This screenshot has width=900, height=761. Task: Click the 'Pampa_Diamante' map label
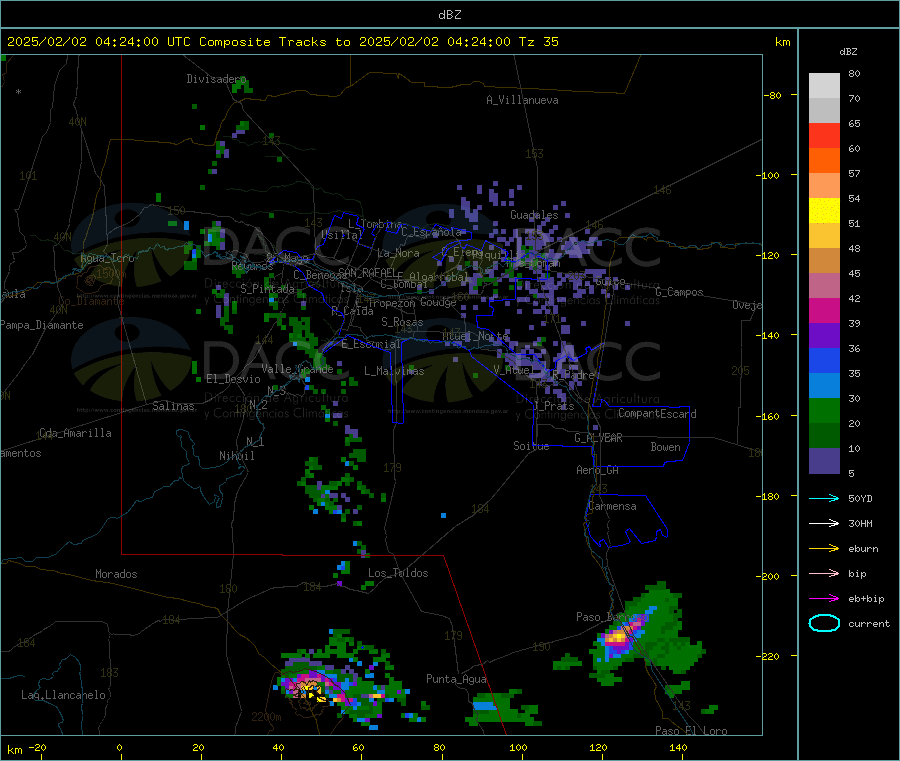point(42,325)
